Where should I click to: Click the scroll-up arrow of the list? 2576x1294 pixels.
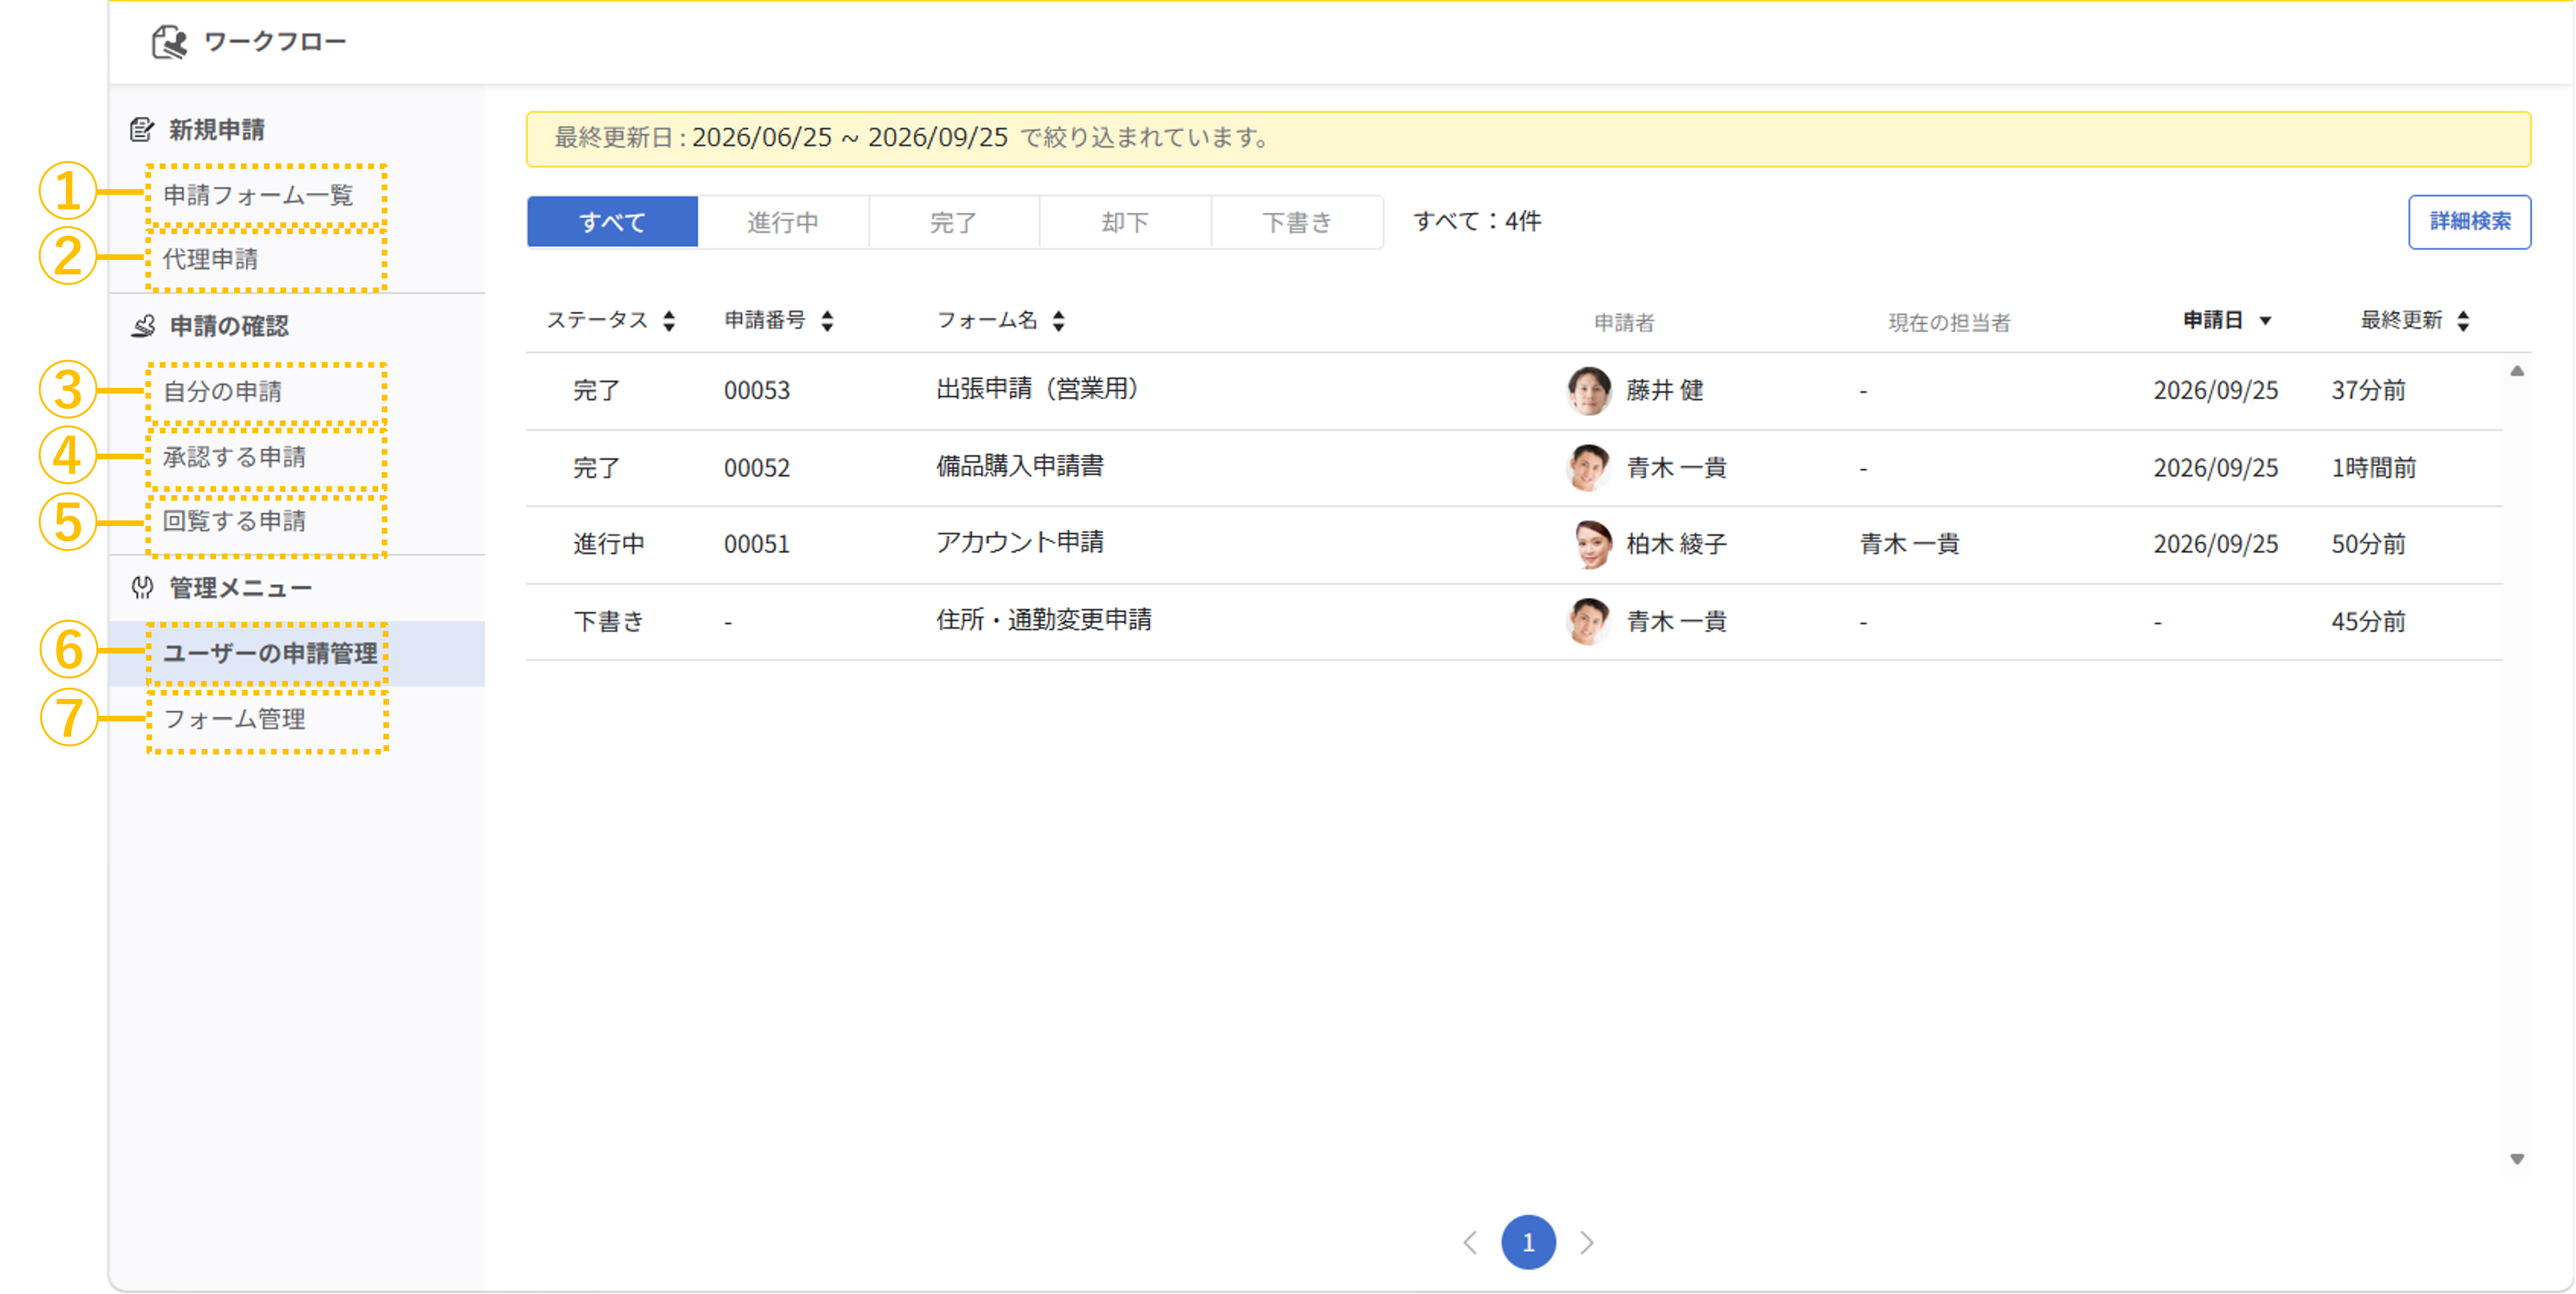tap(2517, 371)
